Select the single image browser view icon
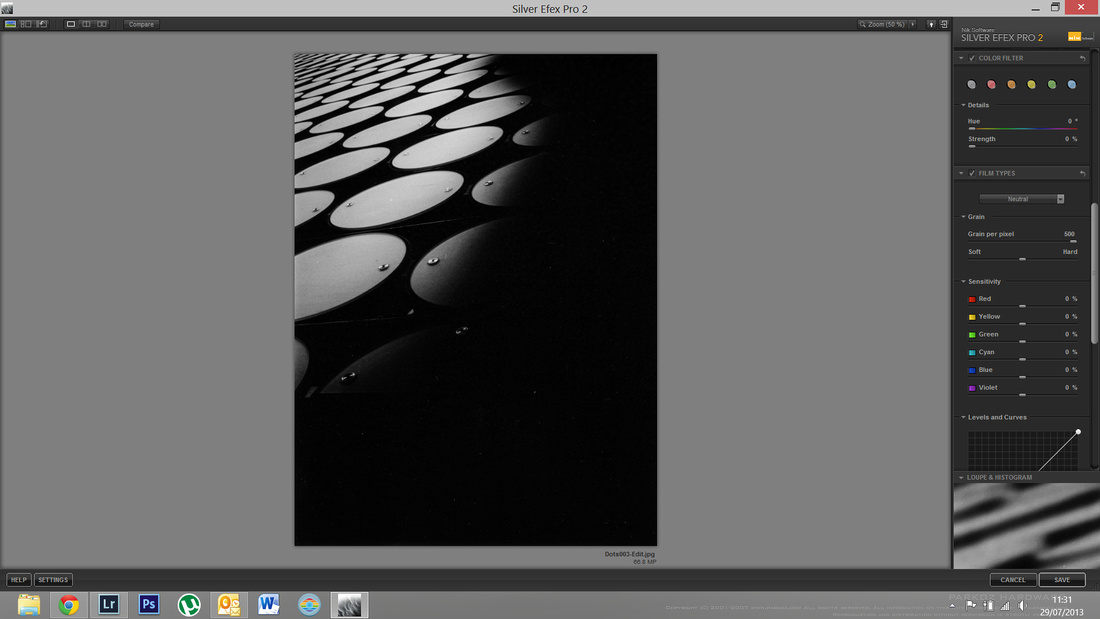The height and width of the screenshot is (619, 1100). [11, 24]
